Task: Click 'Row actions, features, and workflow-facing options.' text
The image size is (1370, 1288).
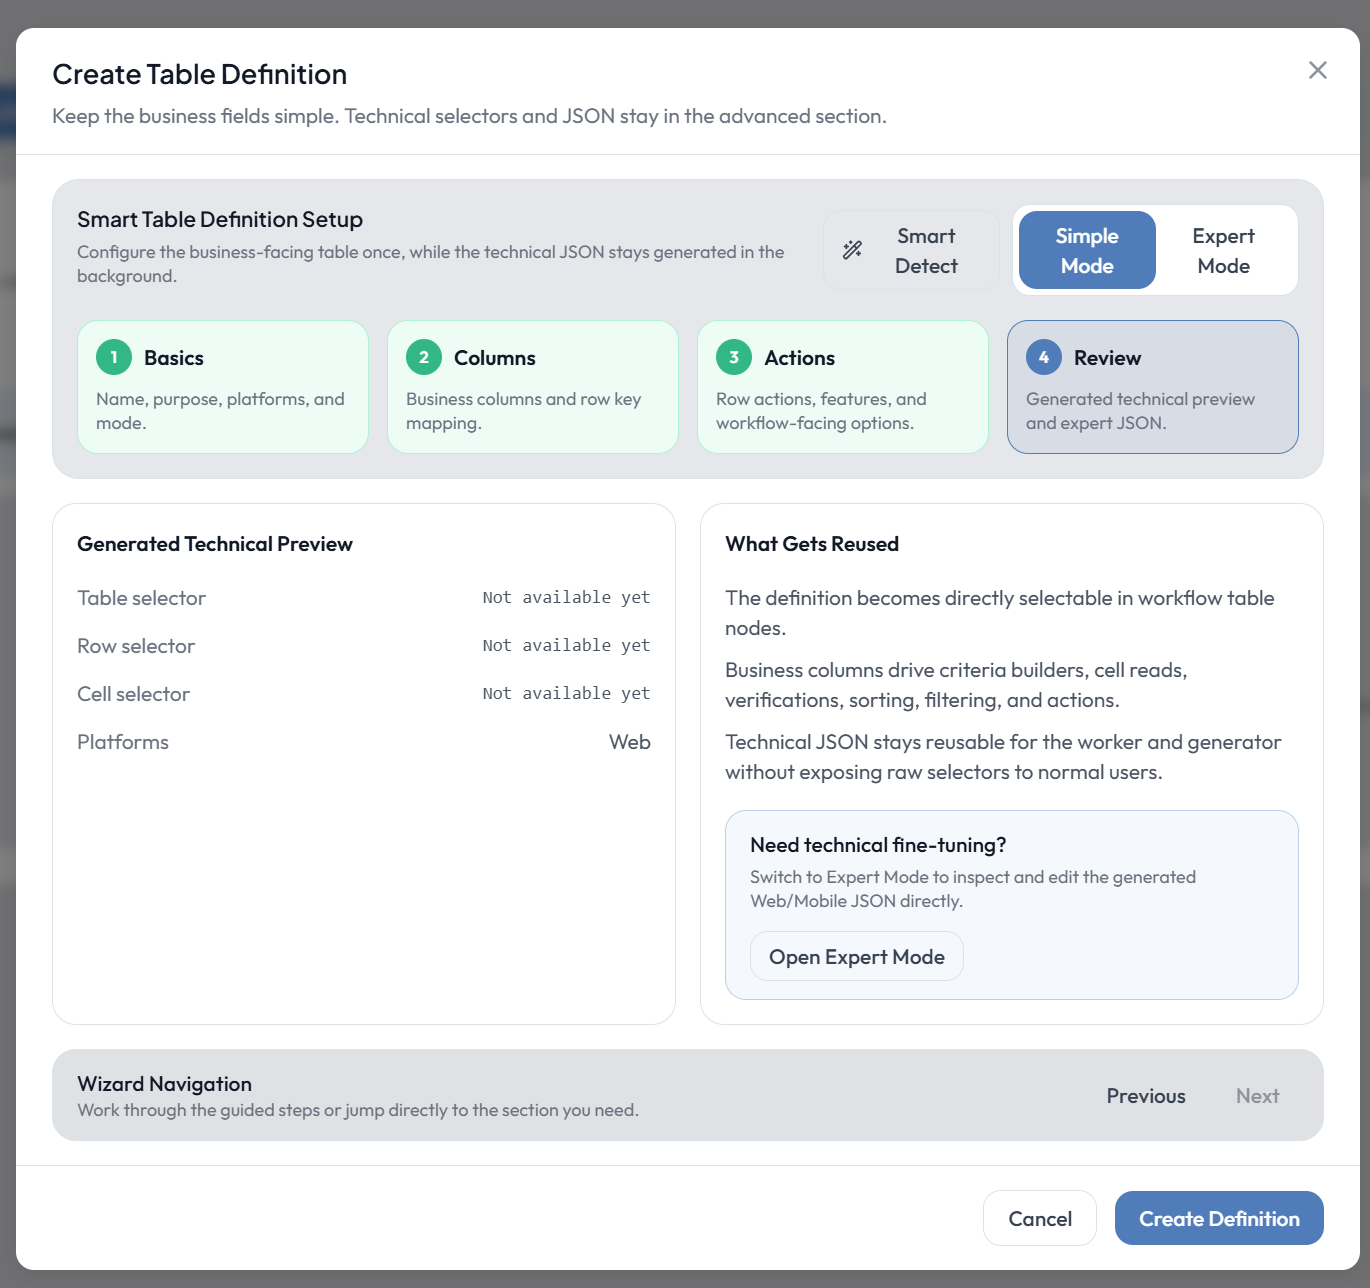Action: [821, 411]
